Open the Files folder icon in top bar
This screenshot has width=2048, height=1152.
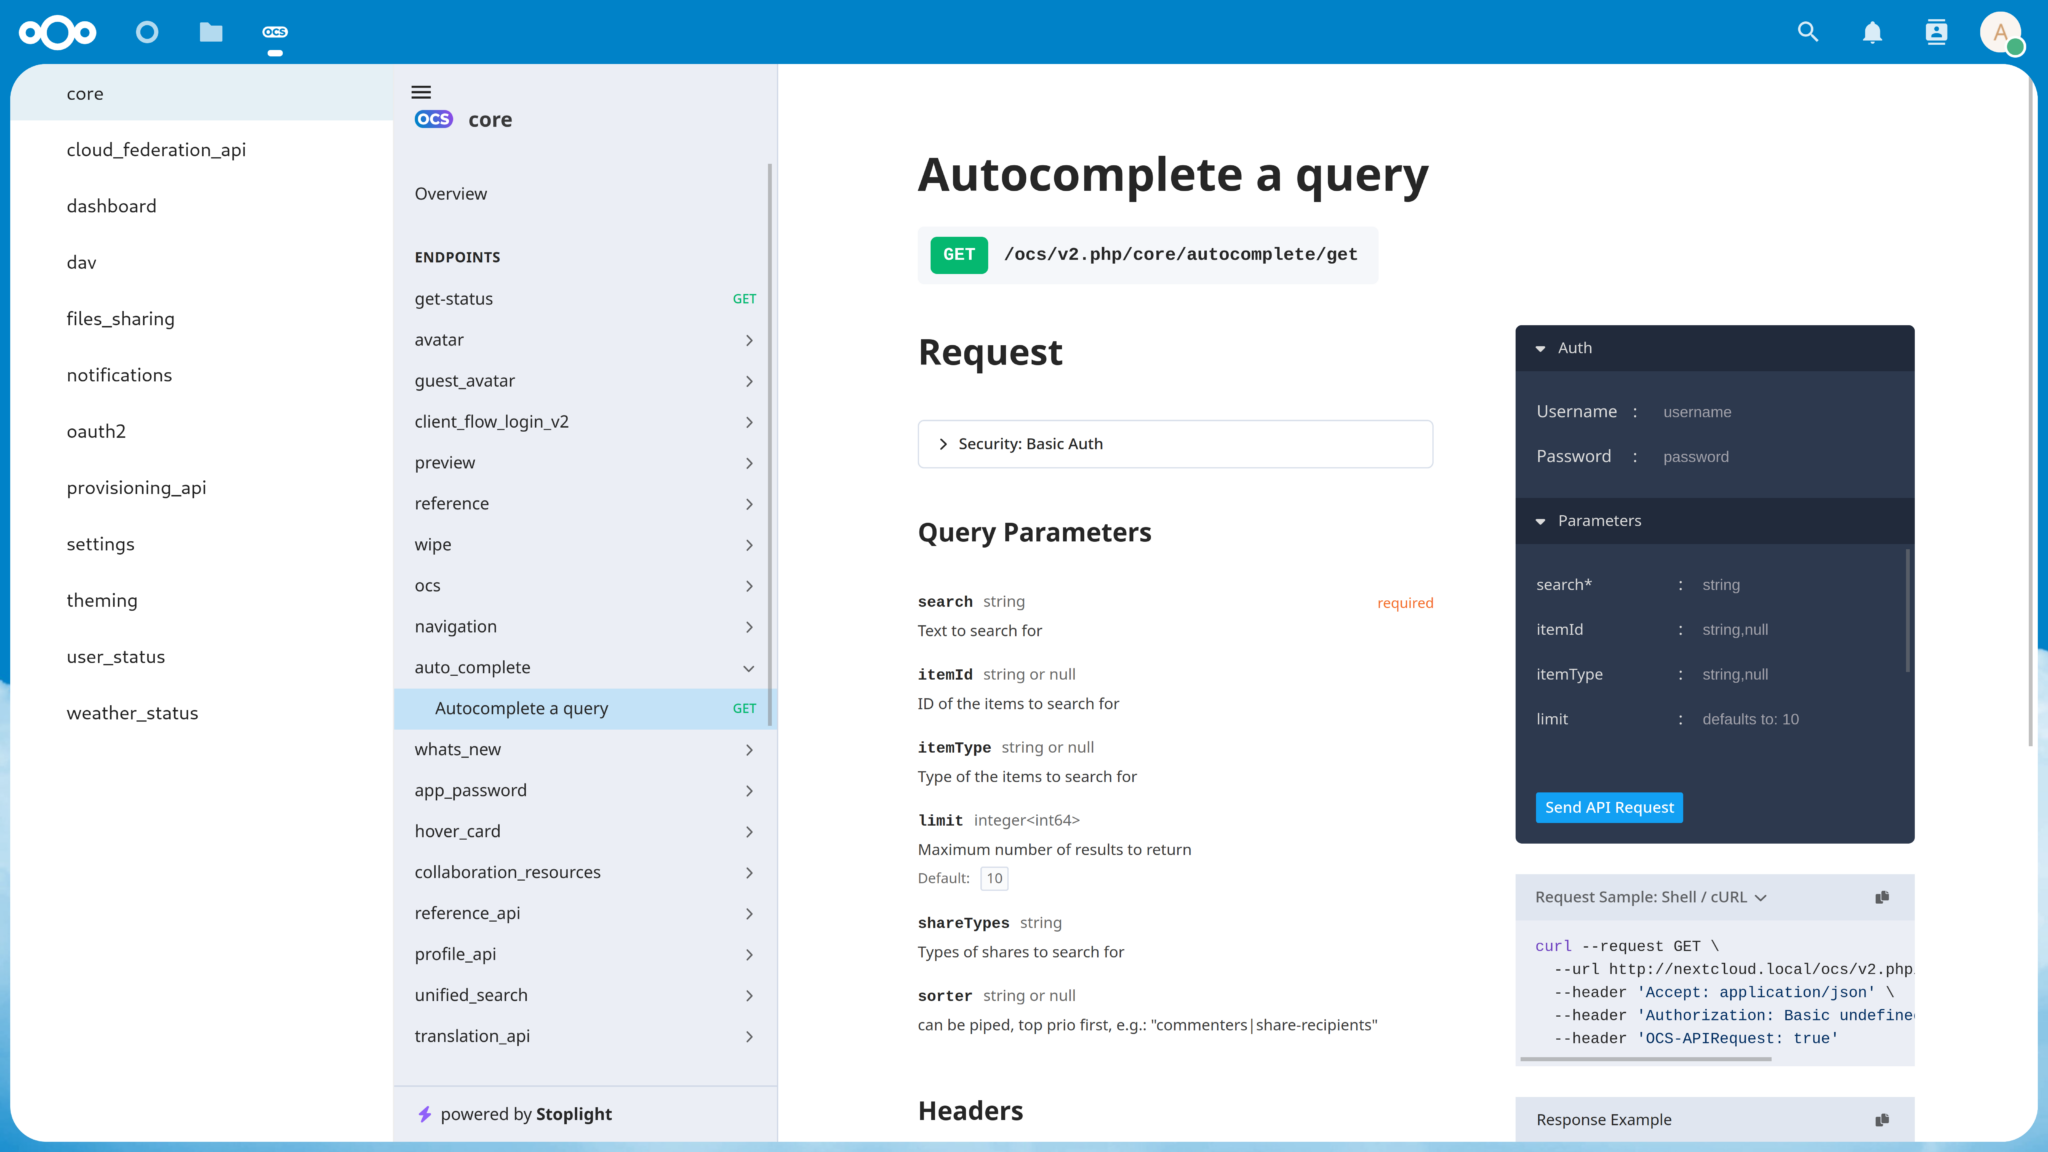click(211, 32)
